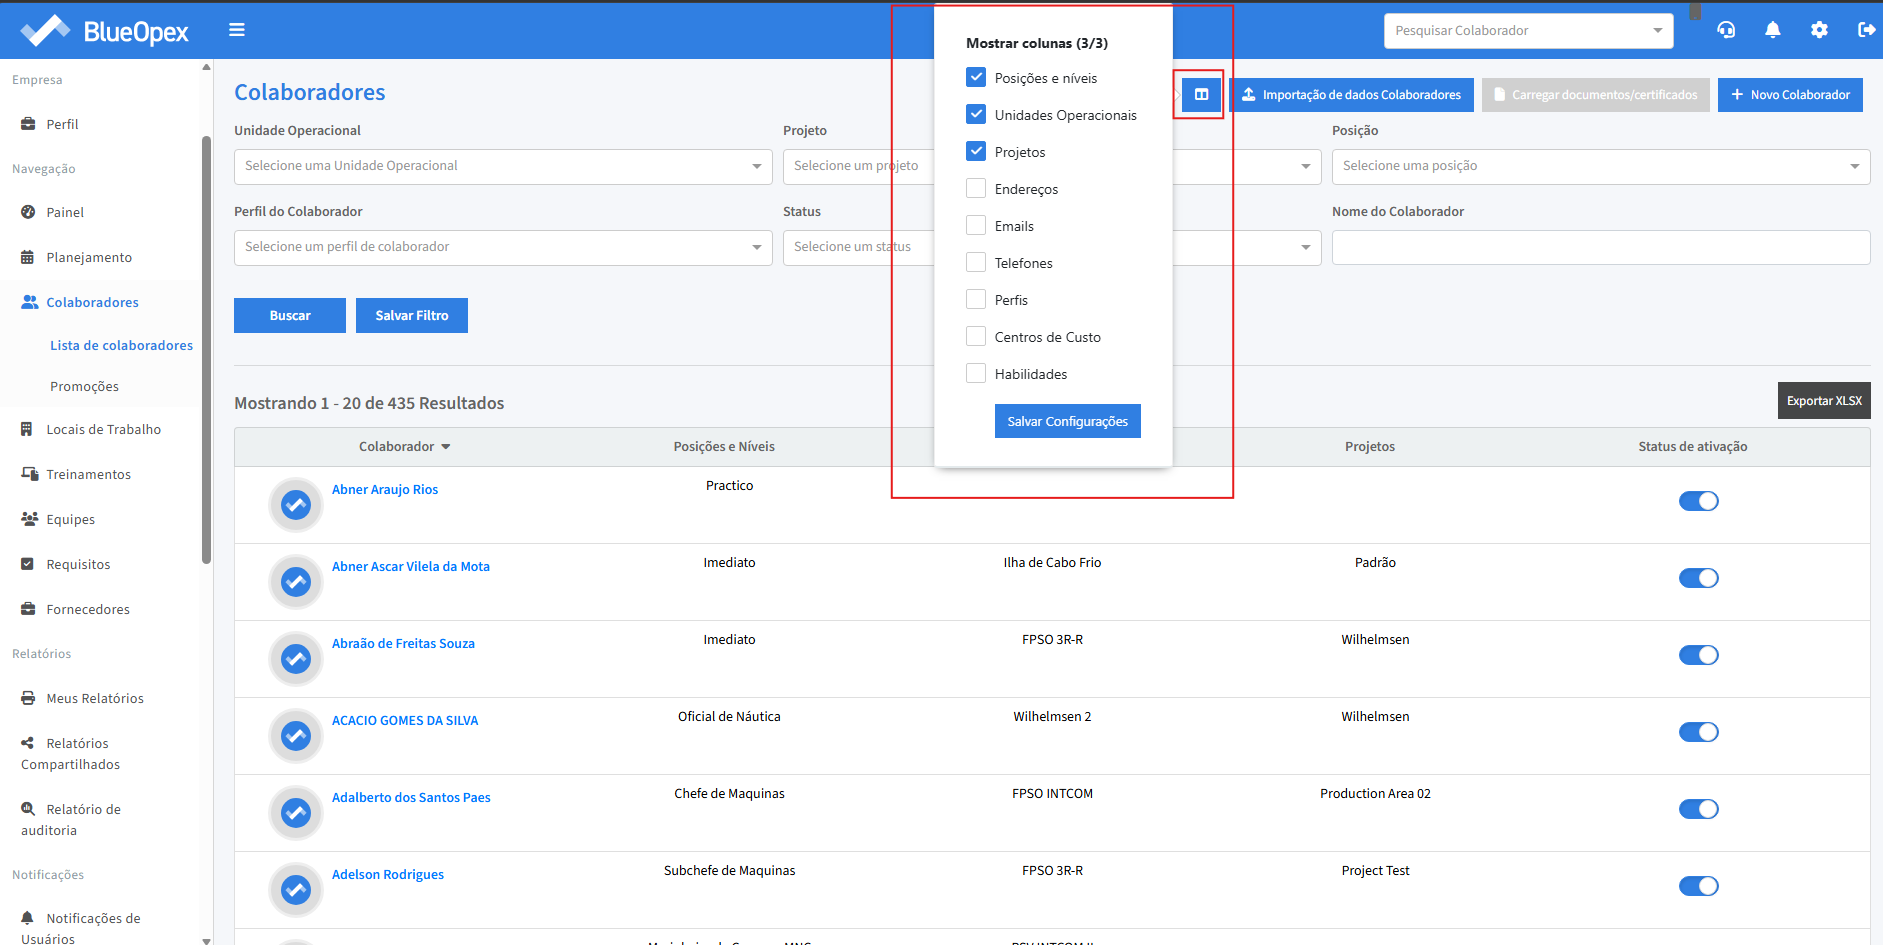Image resolution: width=1883 pixels, height=945 pixels.
Task: Click the Buscar button
Action: (290, 315)
